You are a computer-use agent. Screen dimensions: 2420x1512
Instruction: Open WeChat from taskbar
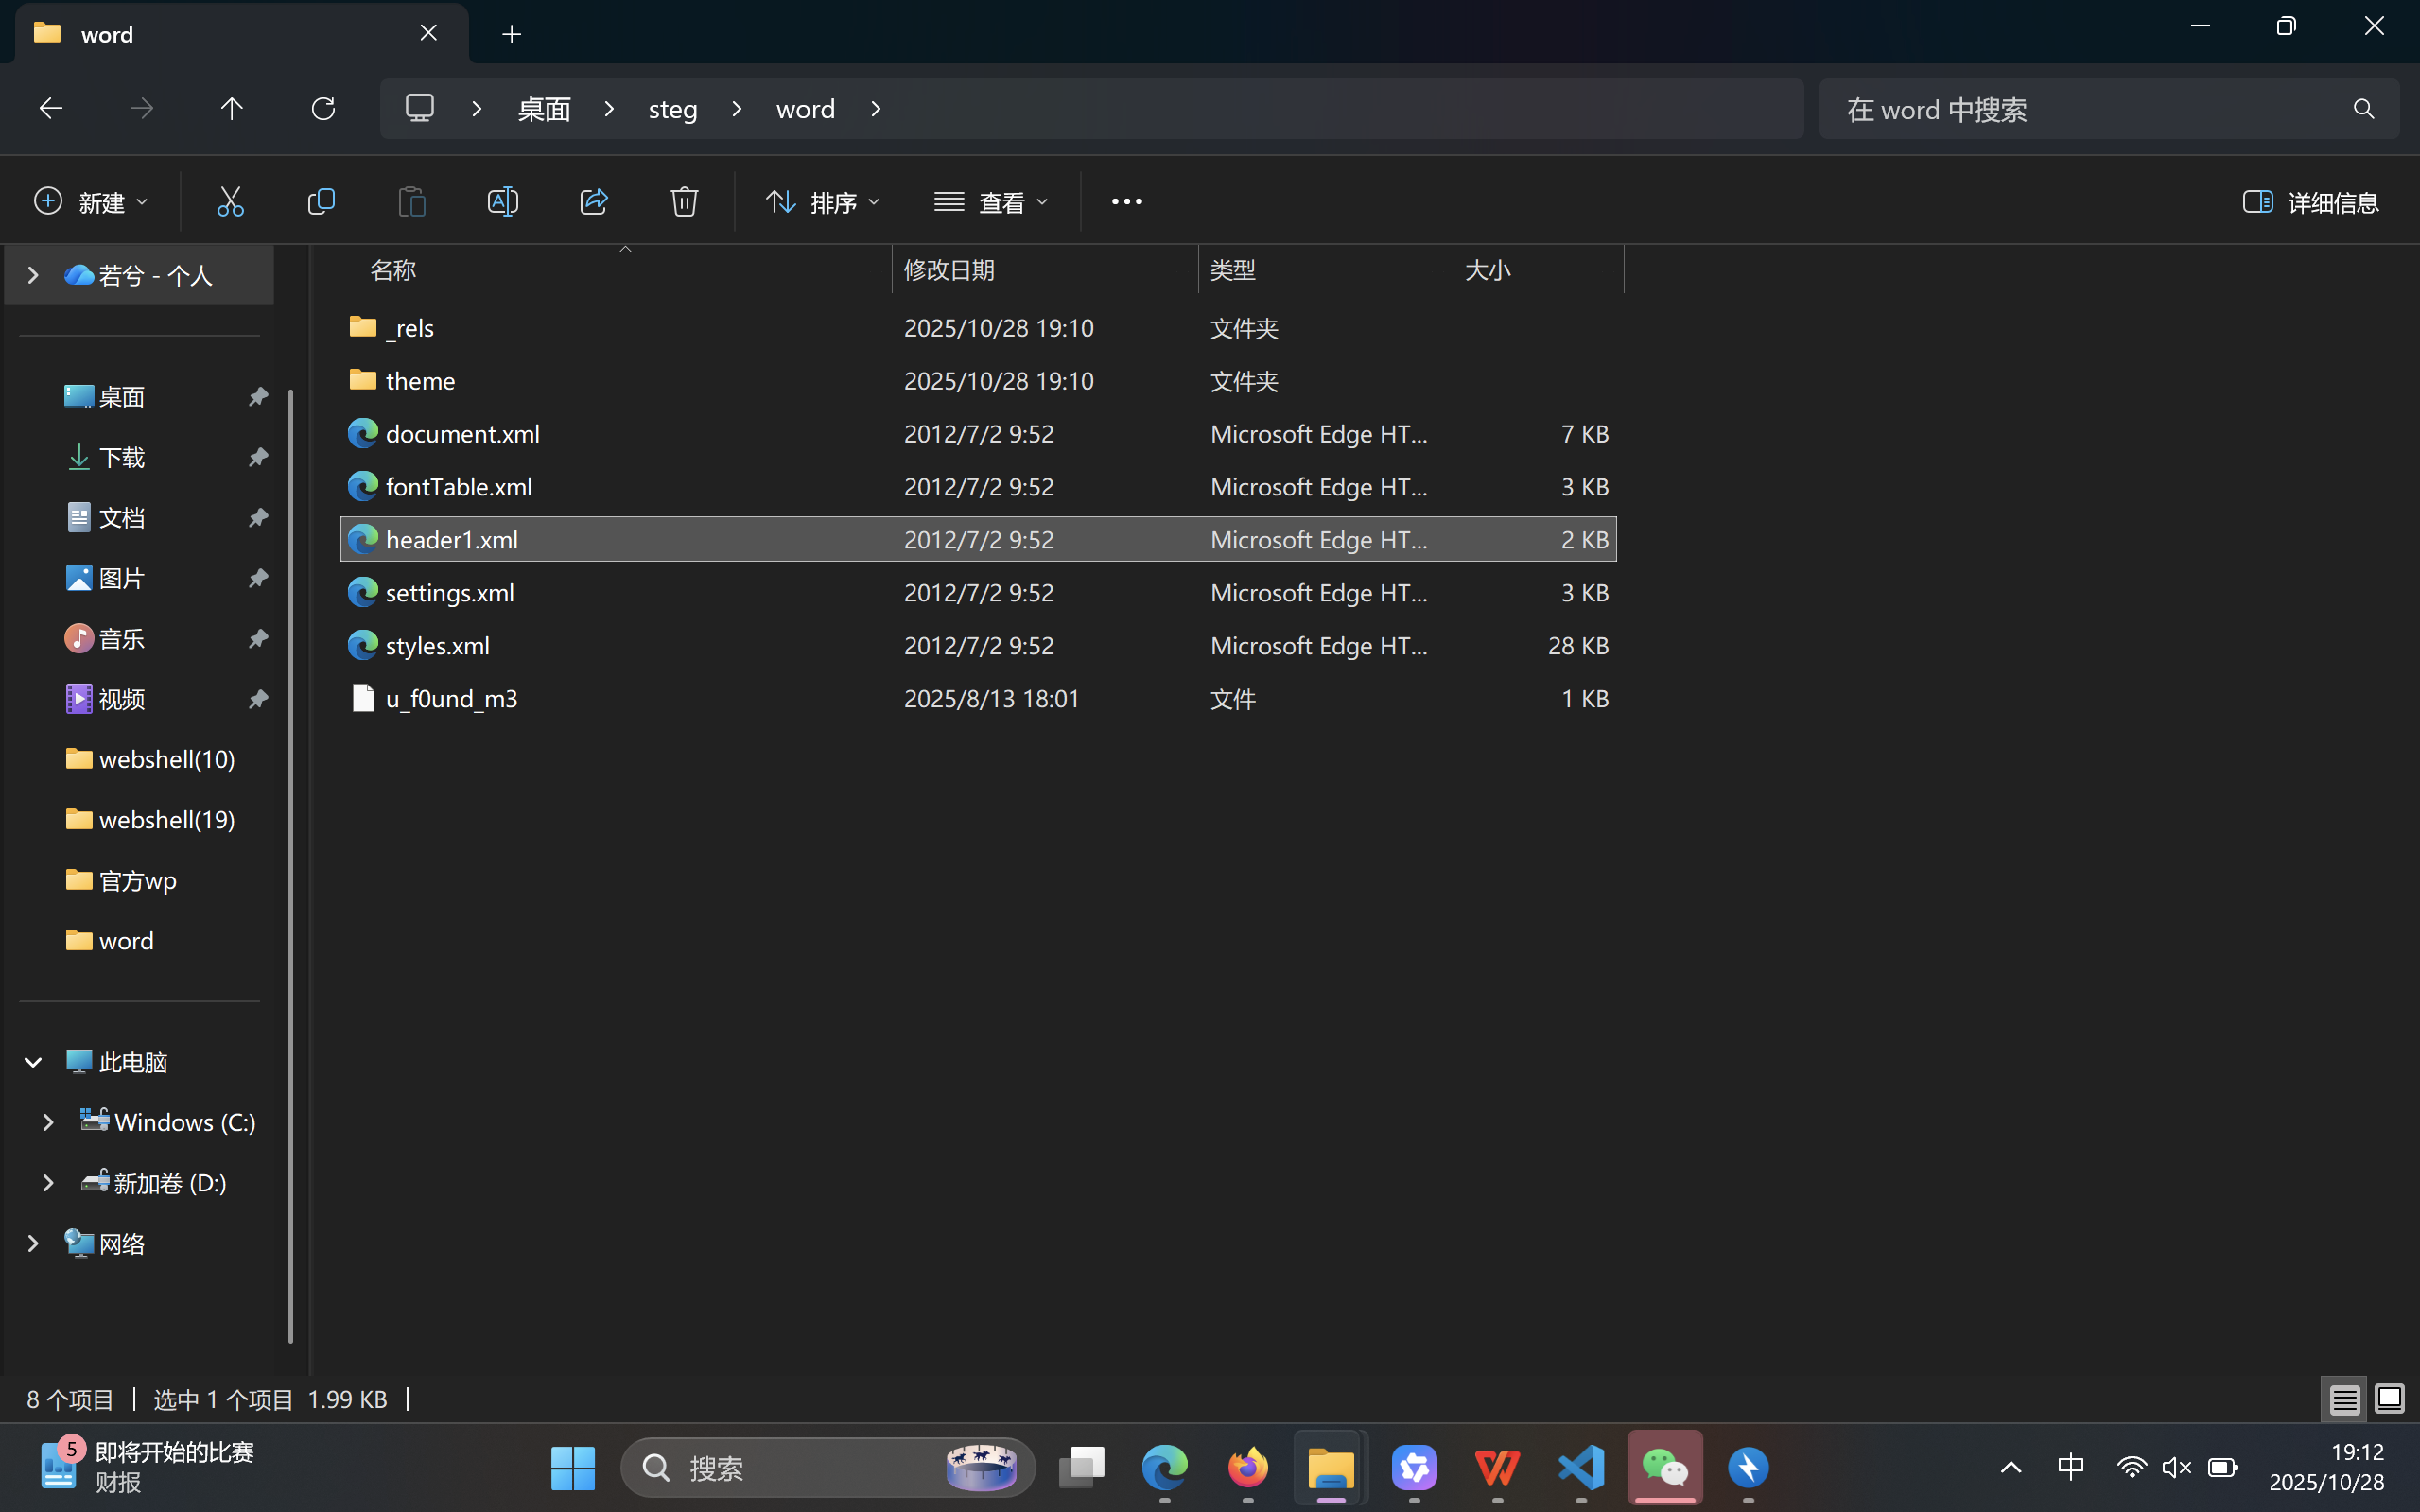[x=1665, y=1468]
